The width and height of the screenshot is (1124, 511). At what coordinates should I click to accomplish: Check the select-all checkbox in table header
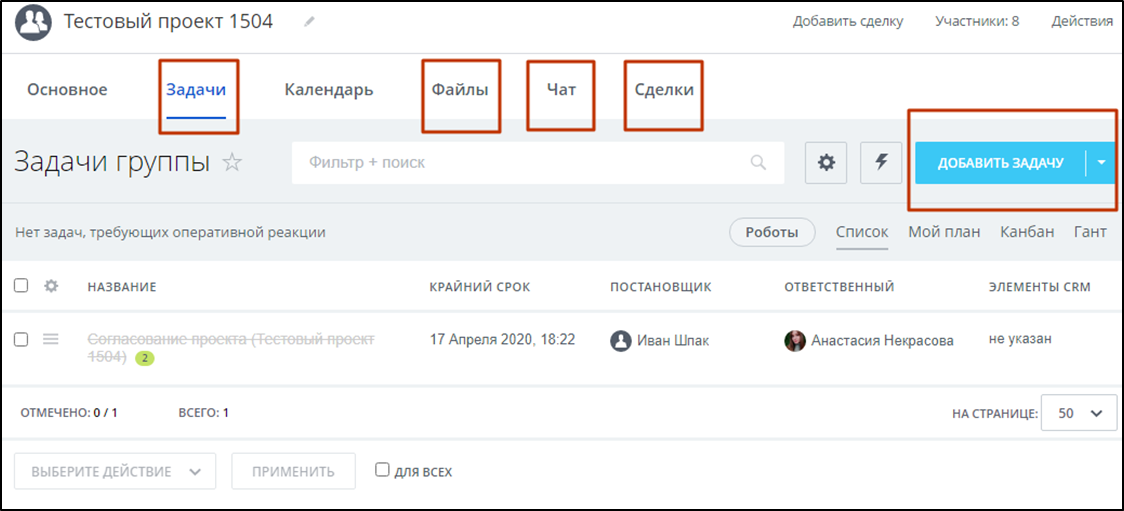pyautogui.click(x=21, y=287)
